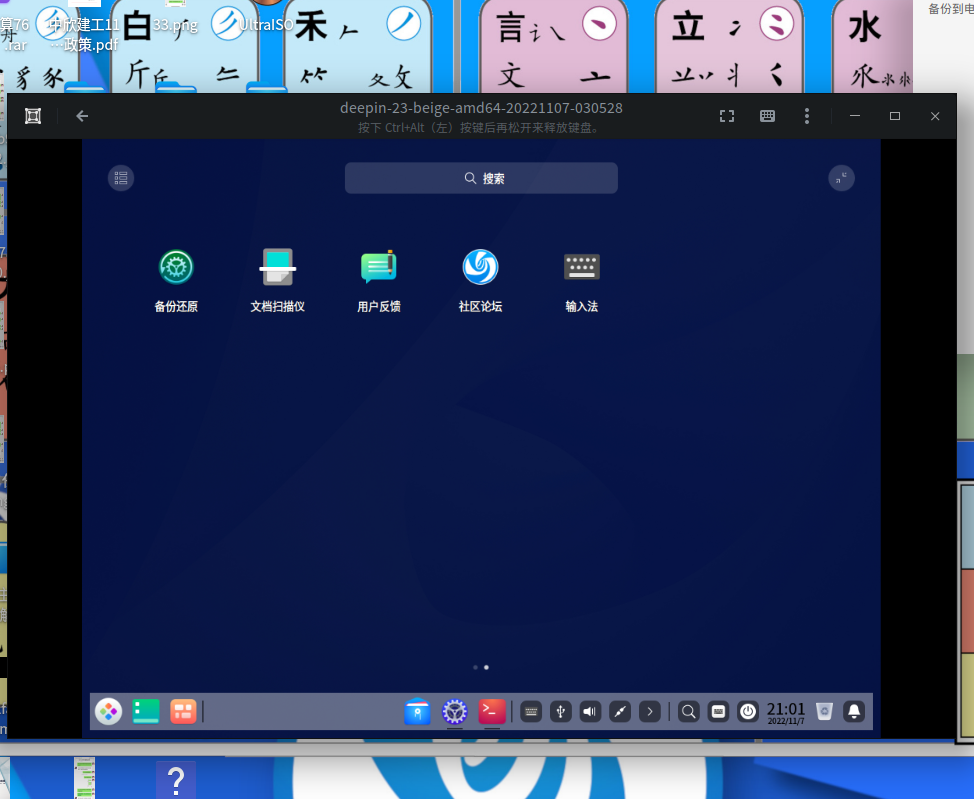
Task: Toggle the sort mode icon top-right of launcher
Action: (841, 178)
